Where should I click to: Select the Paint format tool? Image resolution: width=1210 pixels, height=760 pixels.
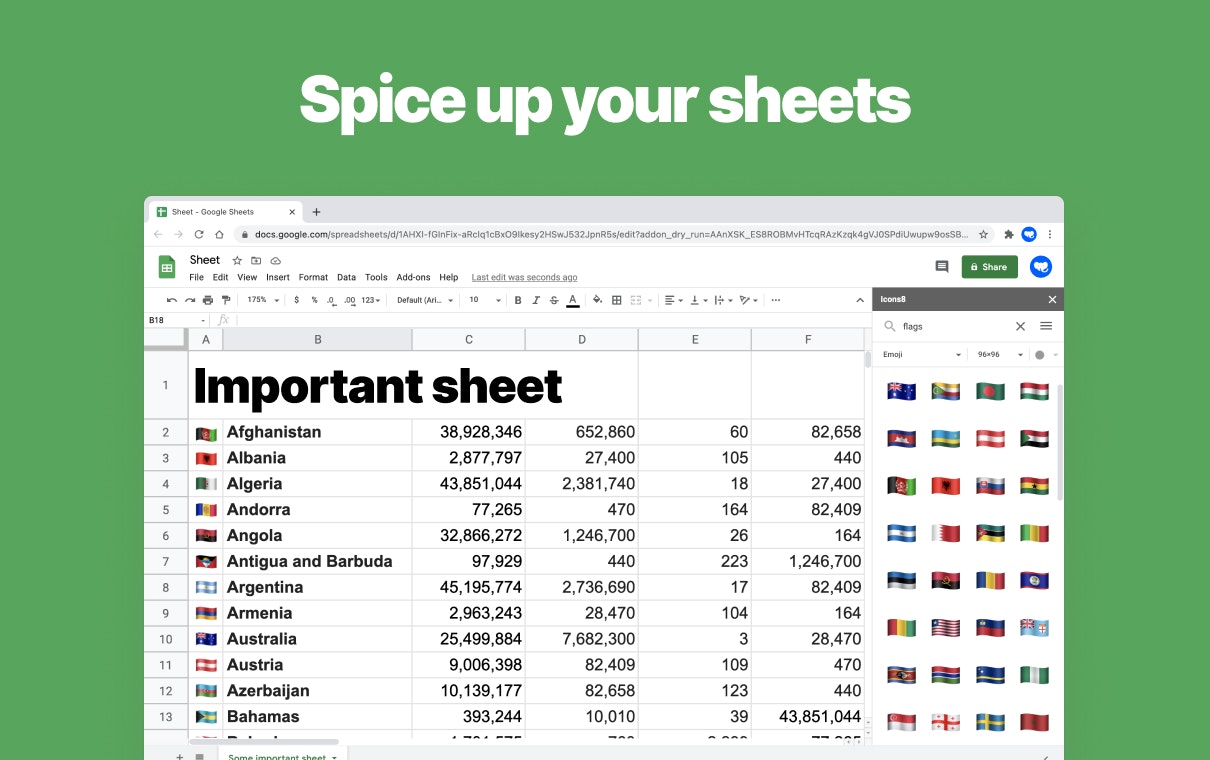pyautogui.click(x=225, y=300)
